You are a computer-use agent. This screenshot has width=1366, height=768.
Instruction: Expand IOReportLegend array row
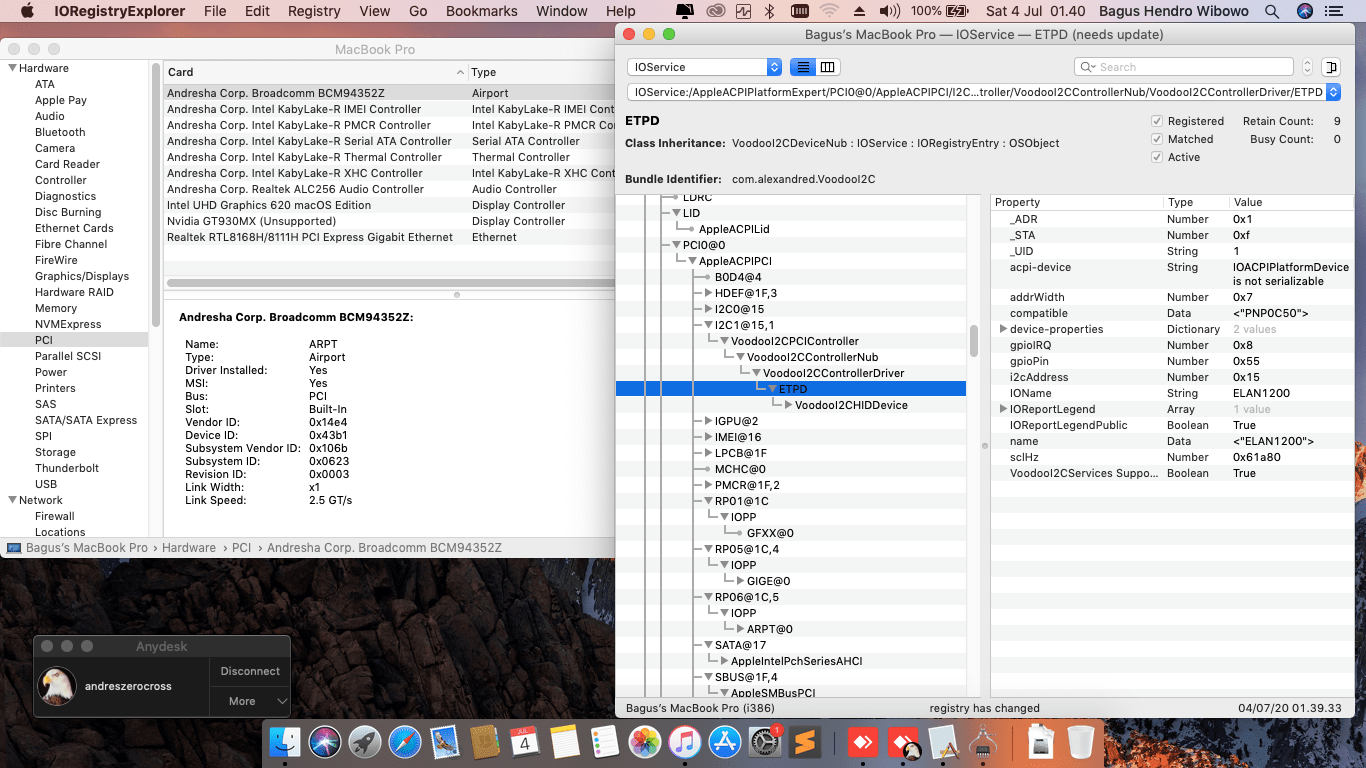pos(1003,409)
